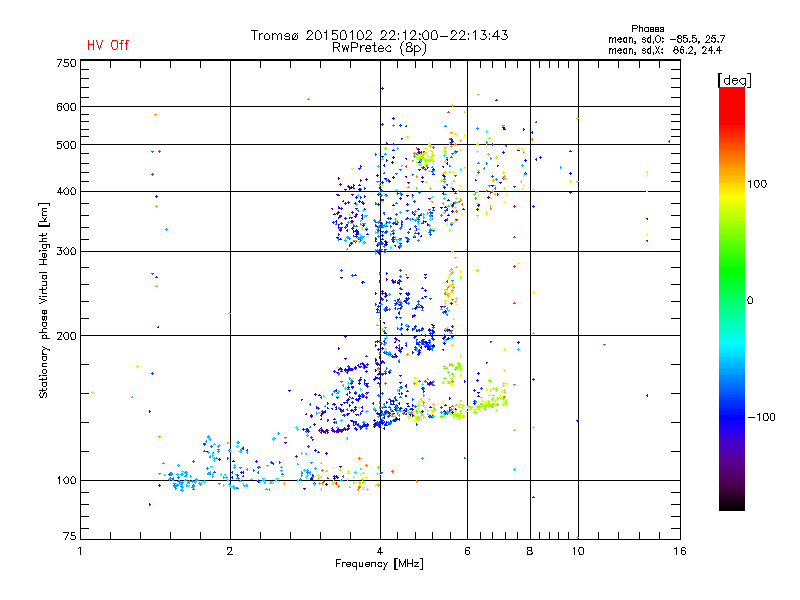This screenshot has width=800, height=600.
Task: Click the red "HV Off" label
Action: click(108, 45)
